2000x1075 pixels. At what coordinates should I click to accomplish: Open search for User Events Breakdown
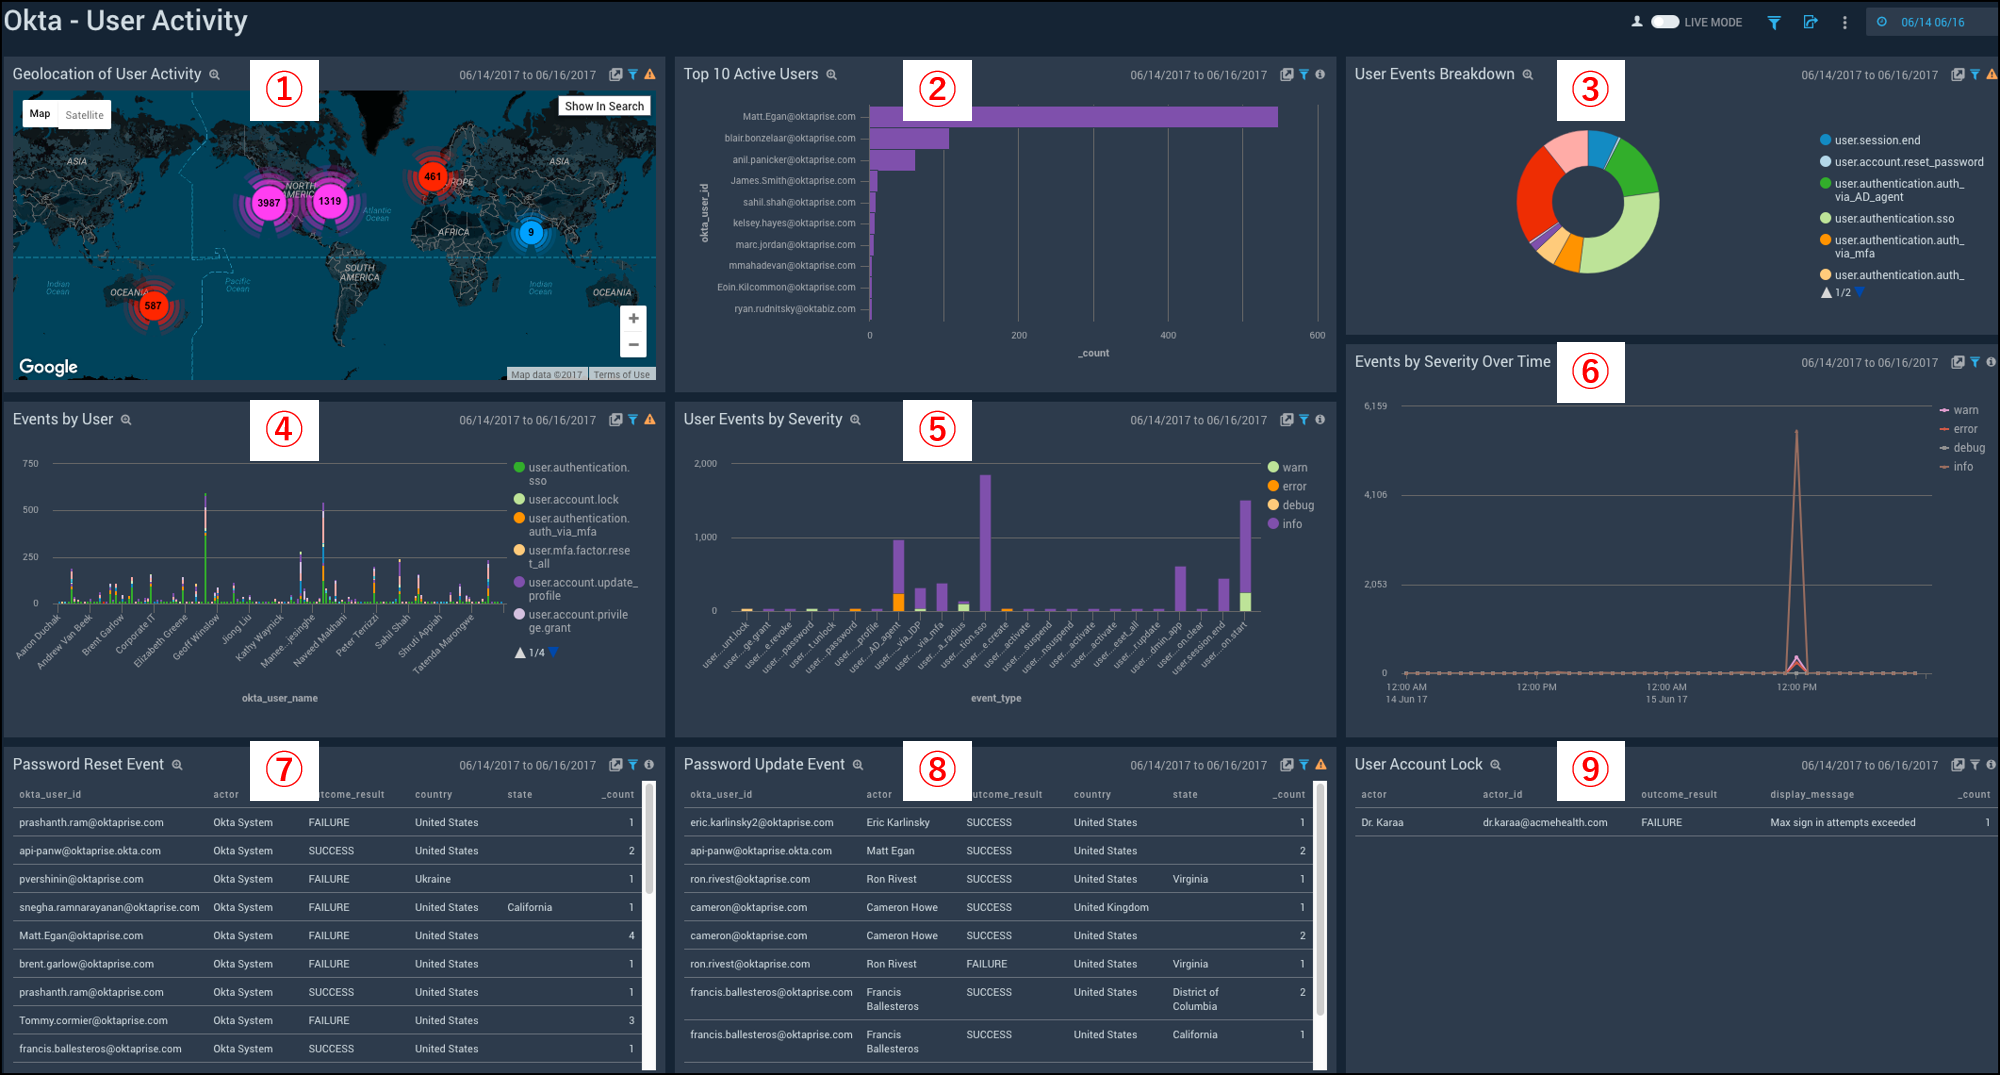tap(1527, 75)
